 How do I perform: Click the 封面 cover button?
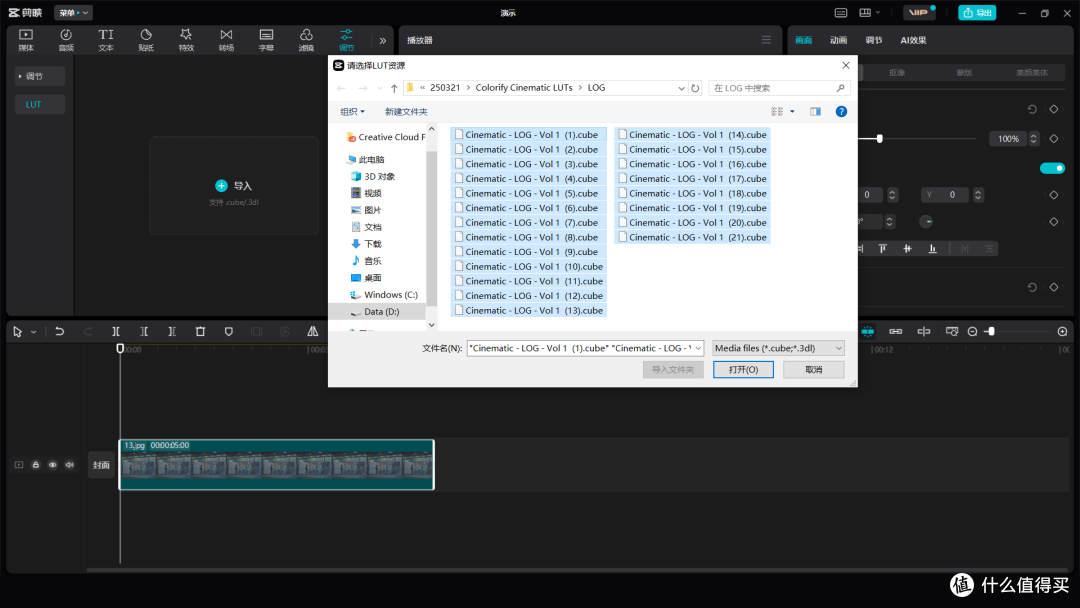(x=101, y=465)
